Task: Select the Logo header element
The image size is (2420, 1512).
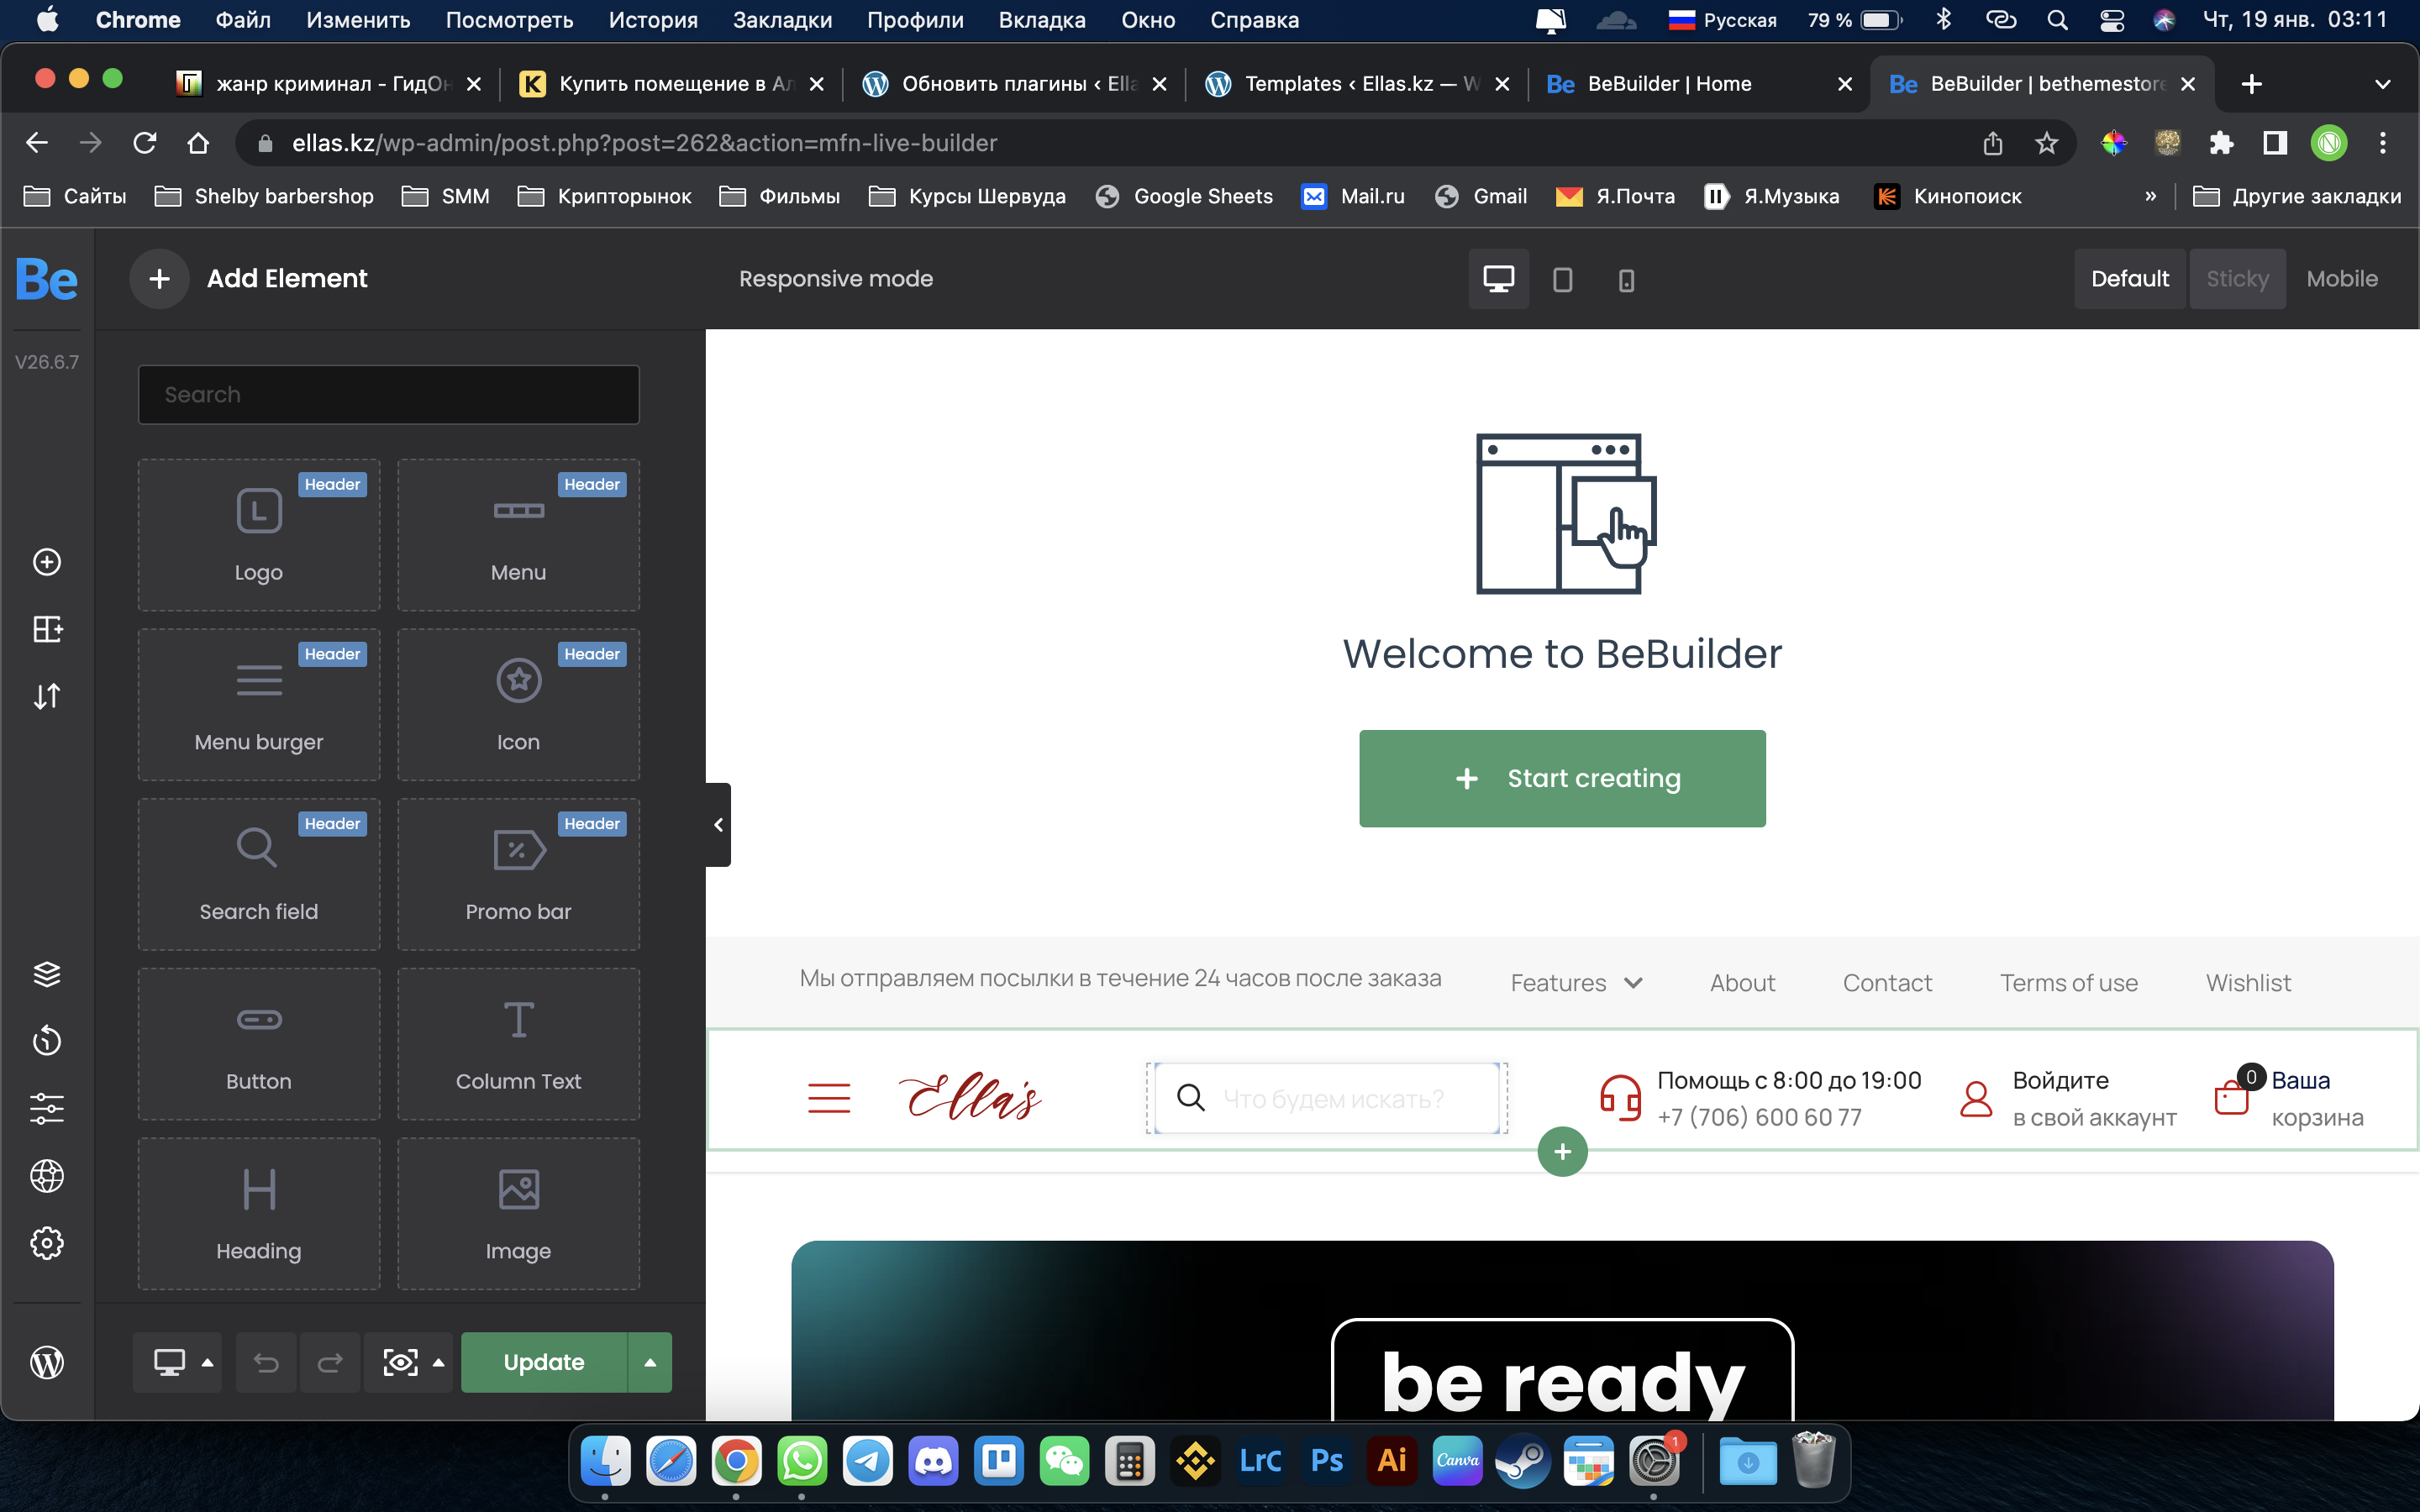Action: [x=259, y=535]
